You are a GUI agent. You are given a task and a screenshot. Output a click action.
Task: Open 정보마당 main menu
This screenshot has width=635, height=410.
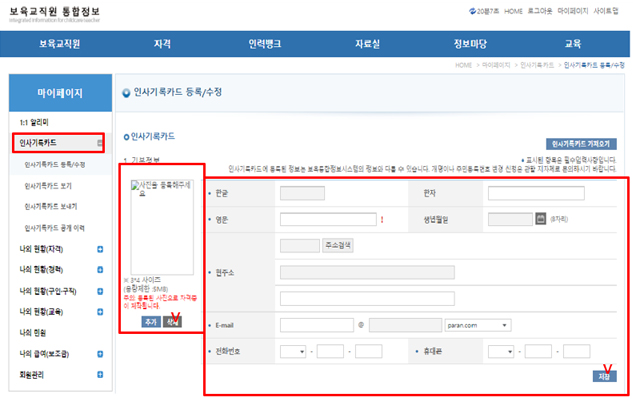point(470,44)
